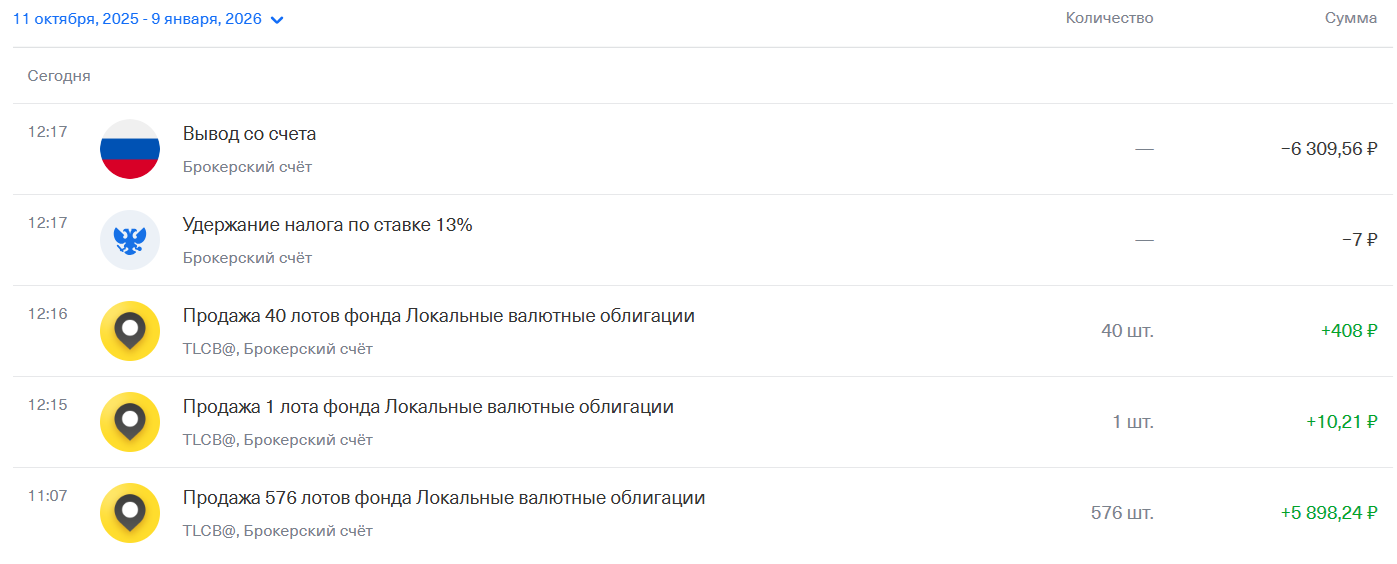Screen dimensions: 1397x564
Task: Click fund icon of 40-lot sale
Action: click(130, 331)
